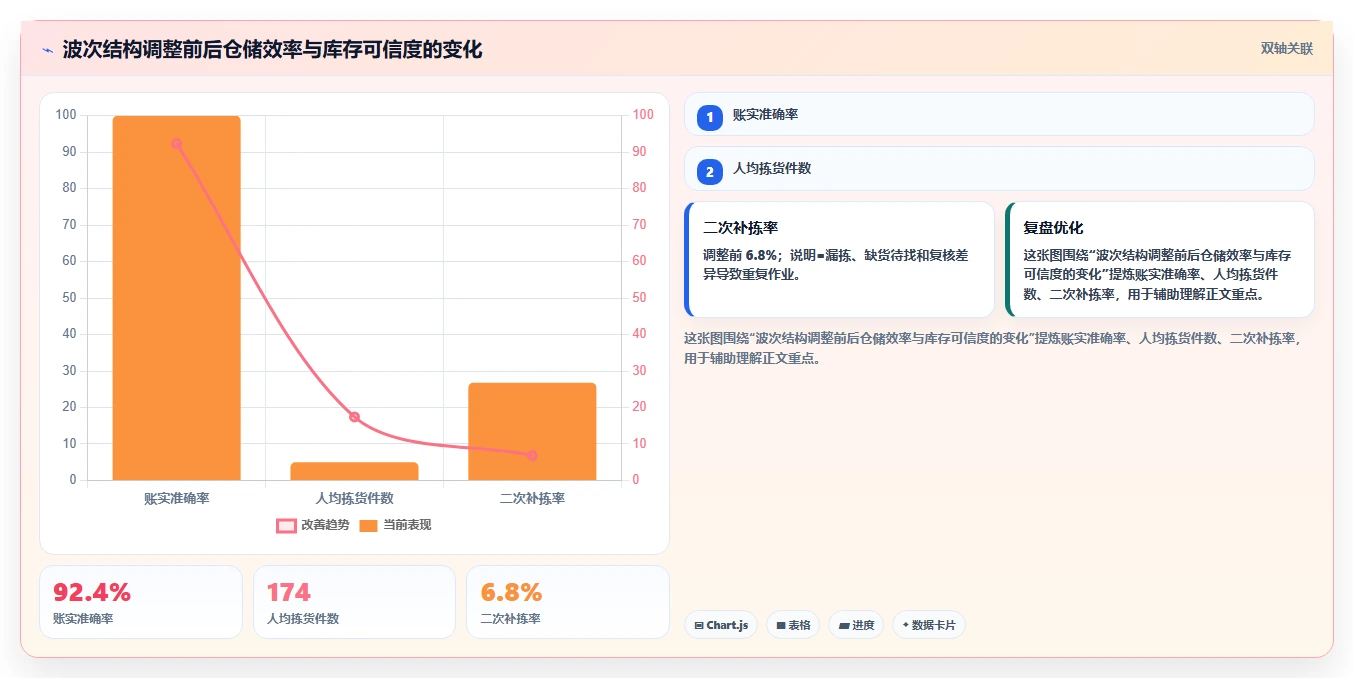Image resolution: width=1354 pixels, height=678 pixels.
Task: Click the 当前表现 legend label
Action: click(407, 525)
